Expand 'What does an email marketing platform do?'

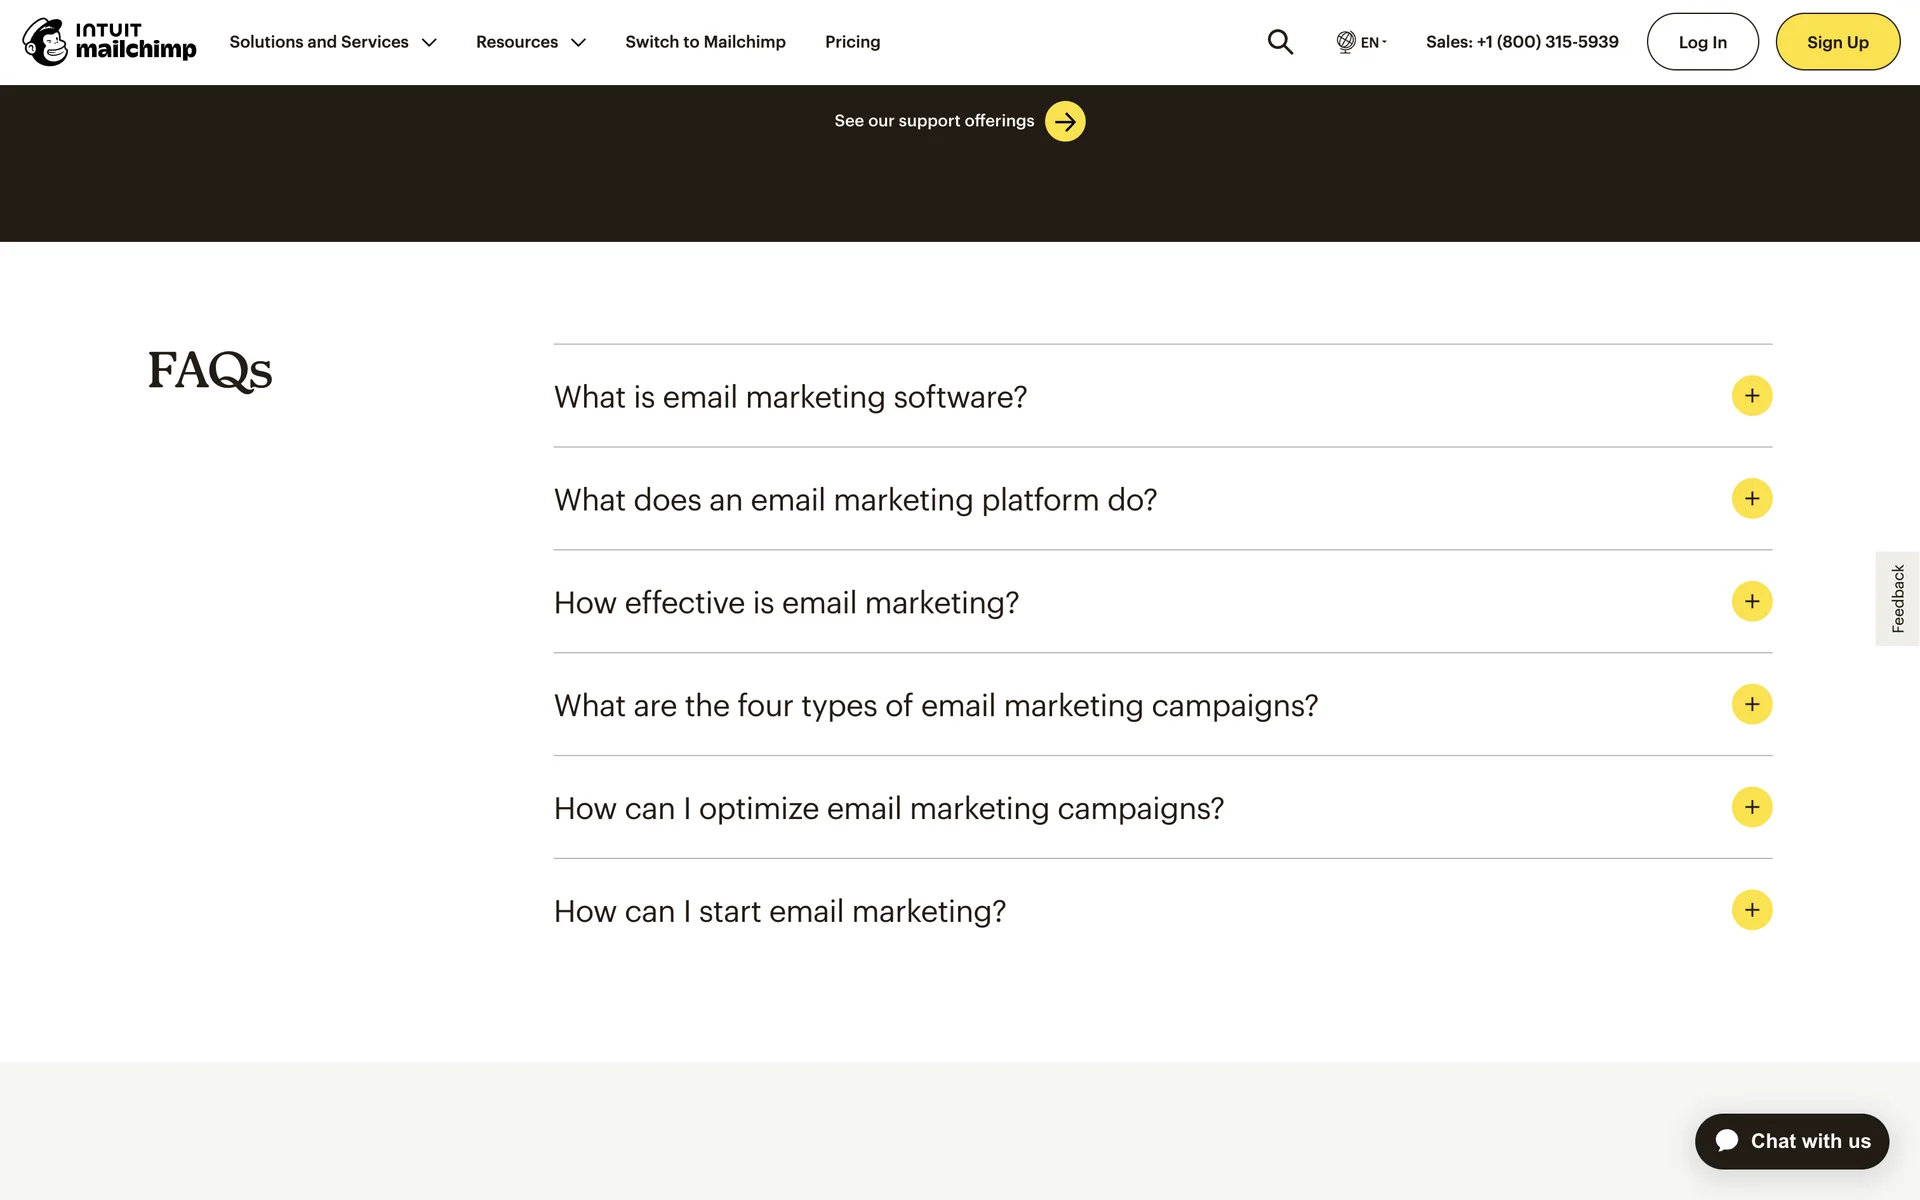pos(855,500)
